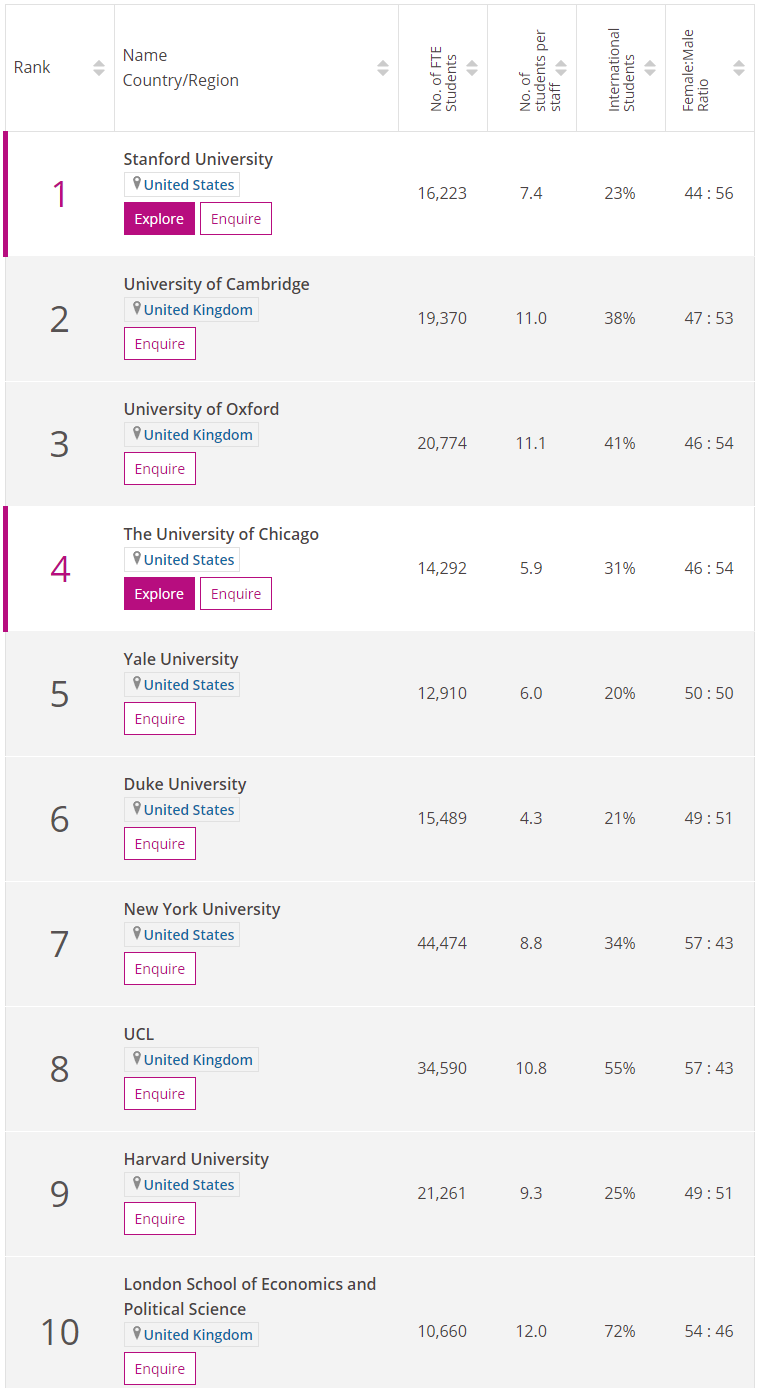Sort by Name Country/Region arrows

tap(383, 68)
